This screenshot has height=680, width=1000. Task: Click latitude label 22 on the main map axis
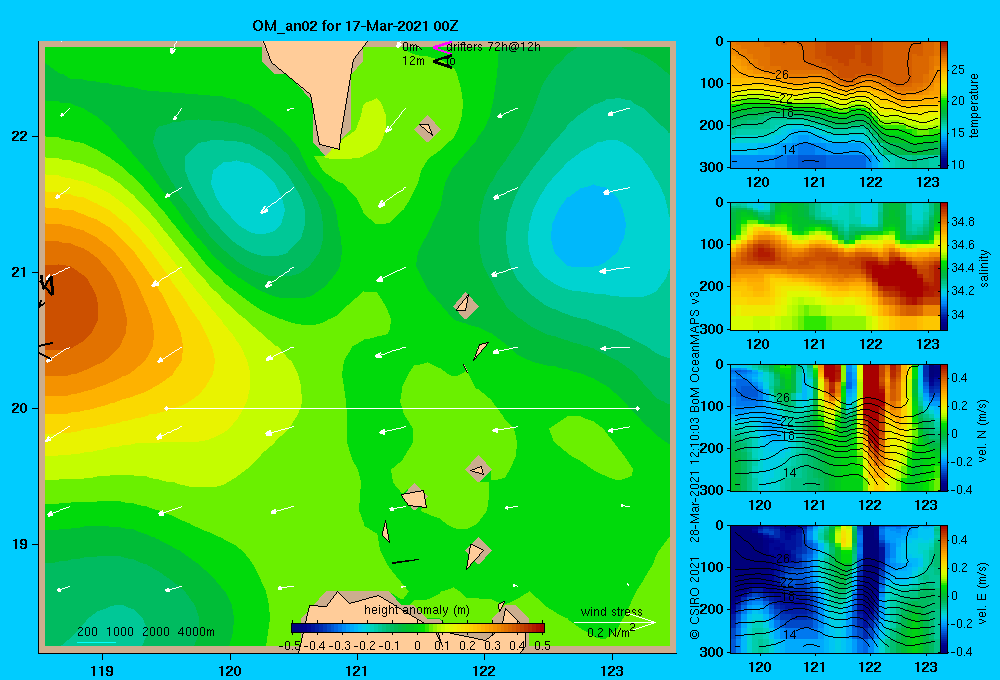20,136
